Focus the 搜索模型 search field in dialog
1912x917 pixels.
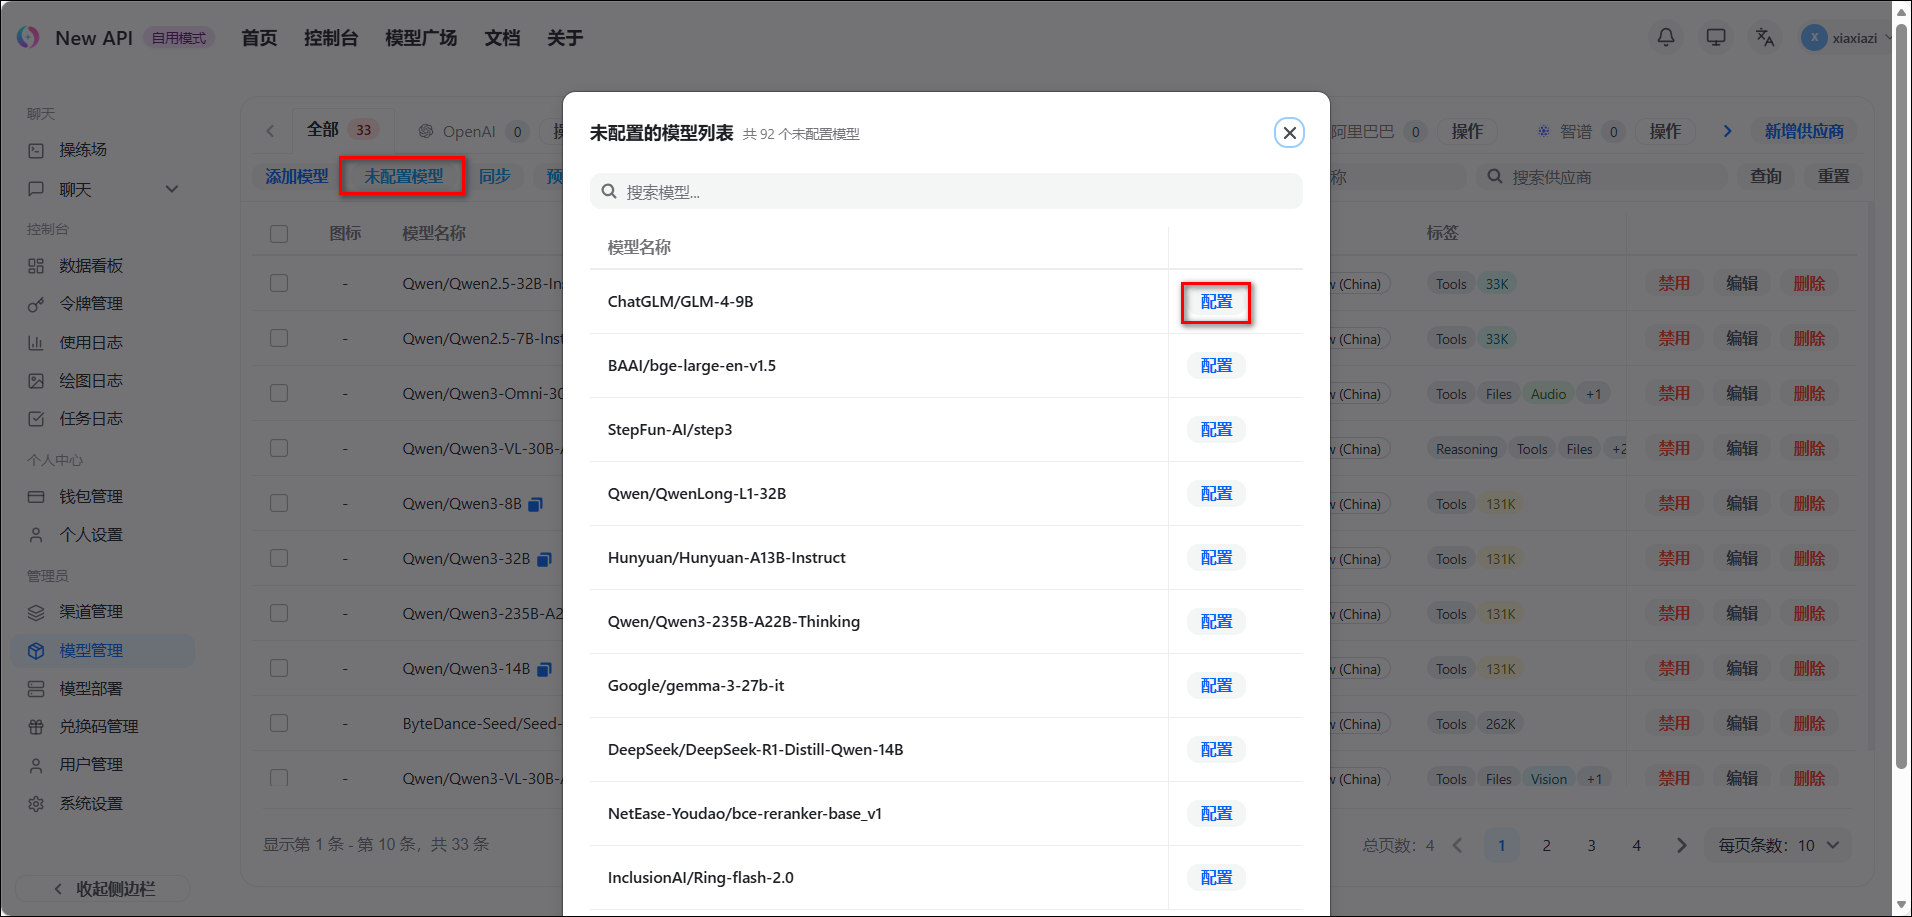pyautogui.click(x=945, y=192)
